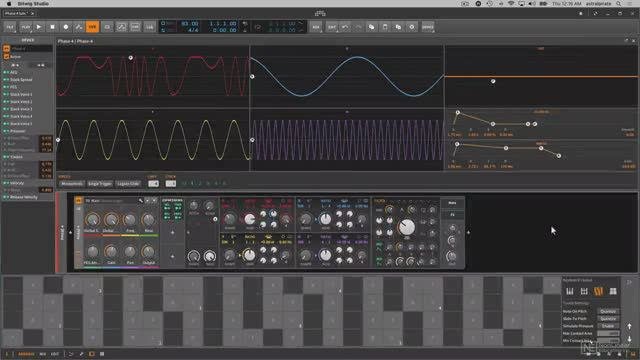Click the upper plus modulator slot
This screenshot has width=640, height=360.
click(x=172, y=233)
